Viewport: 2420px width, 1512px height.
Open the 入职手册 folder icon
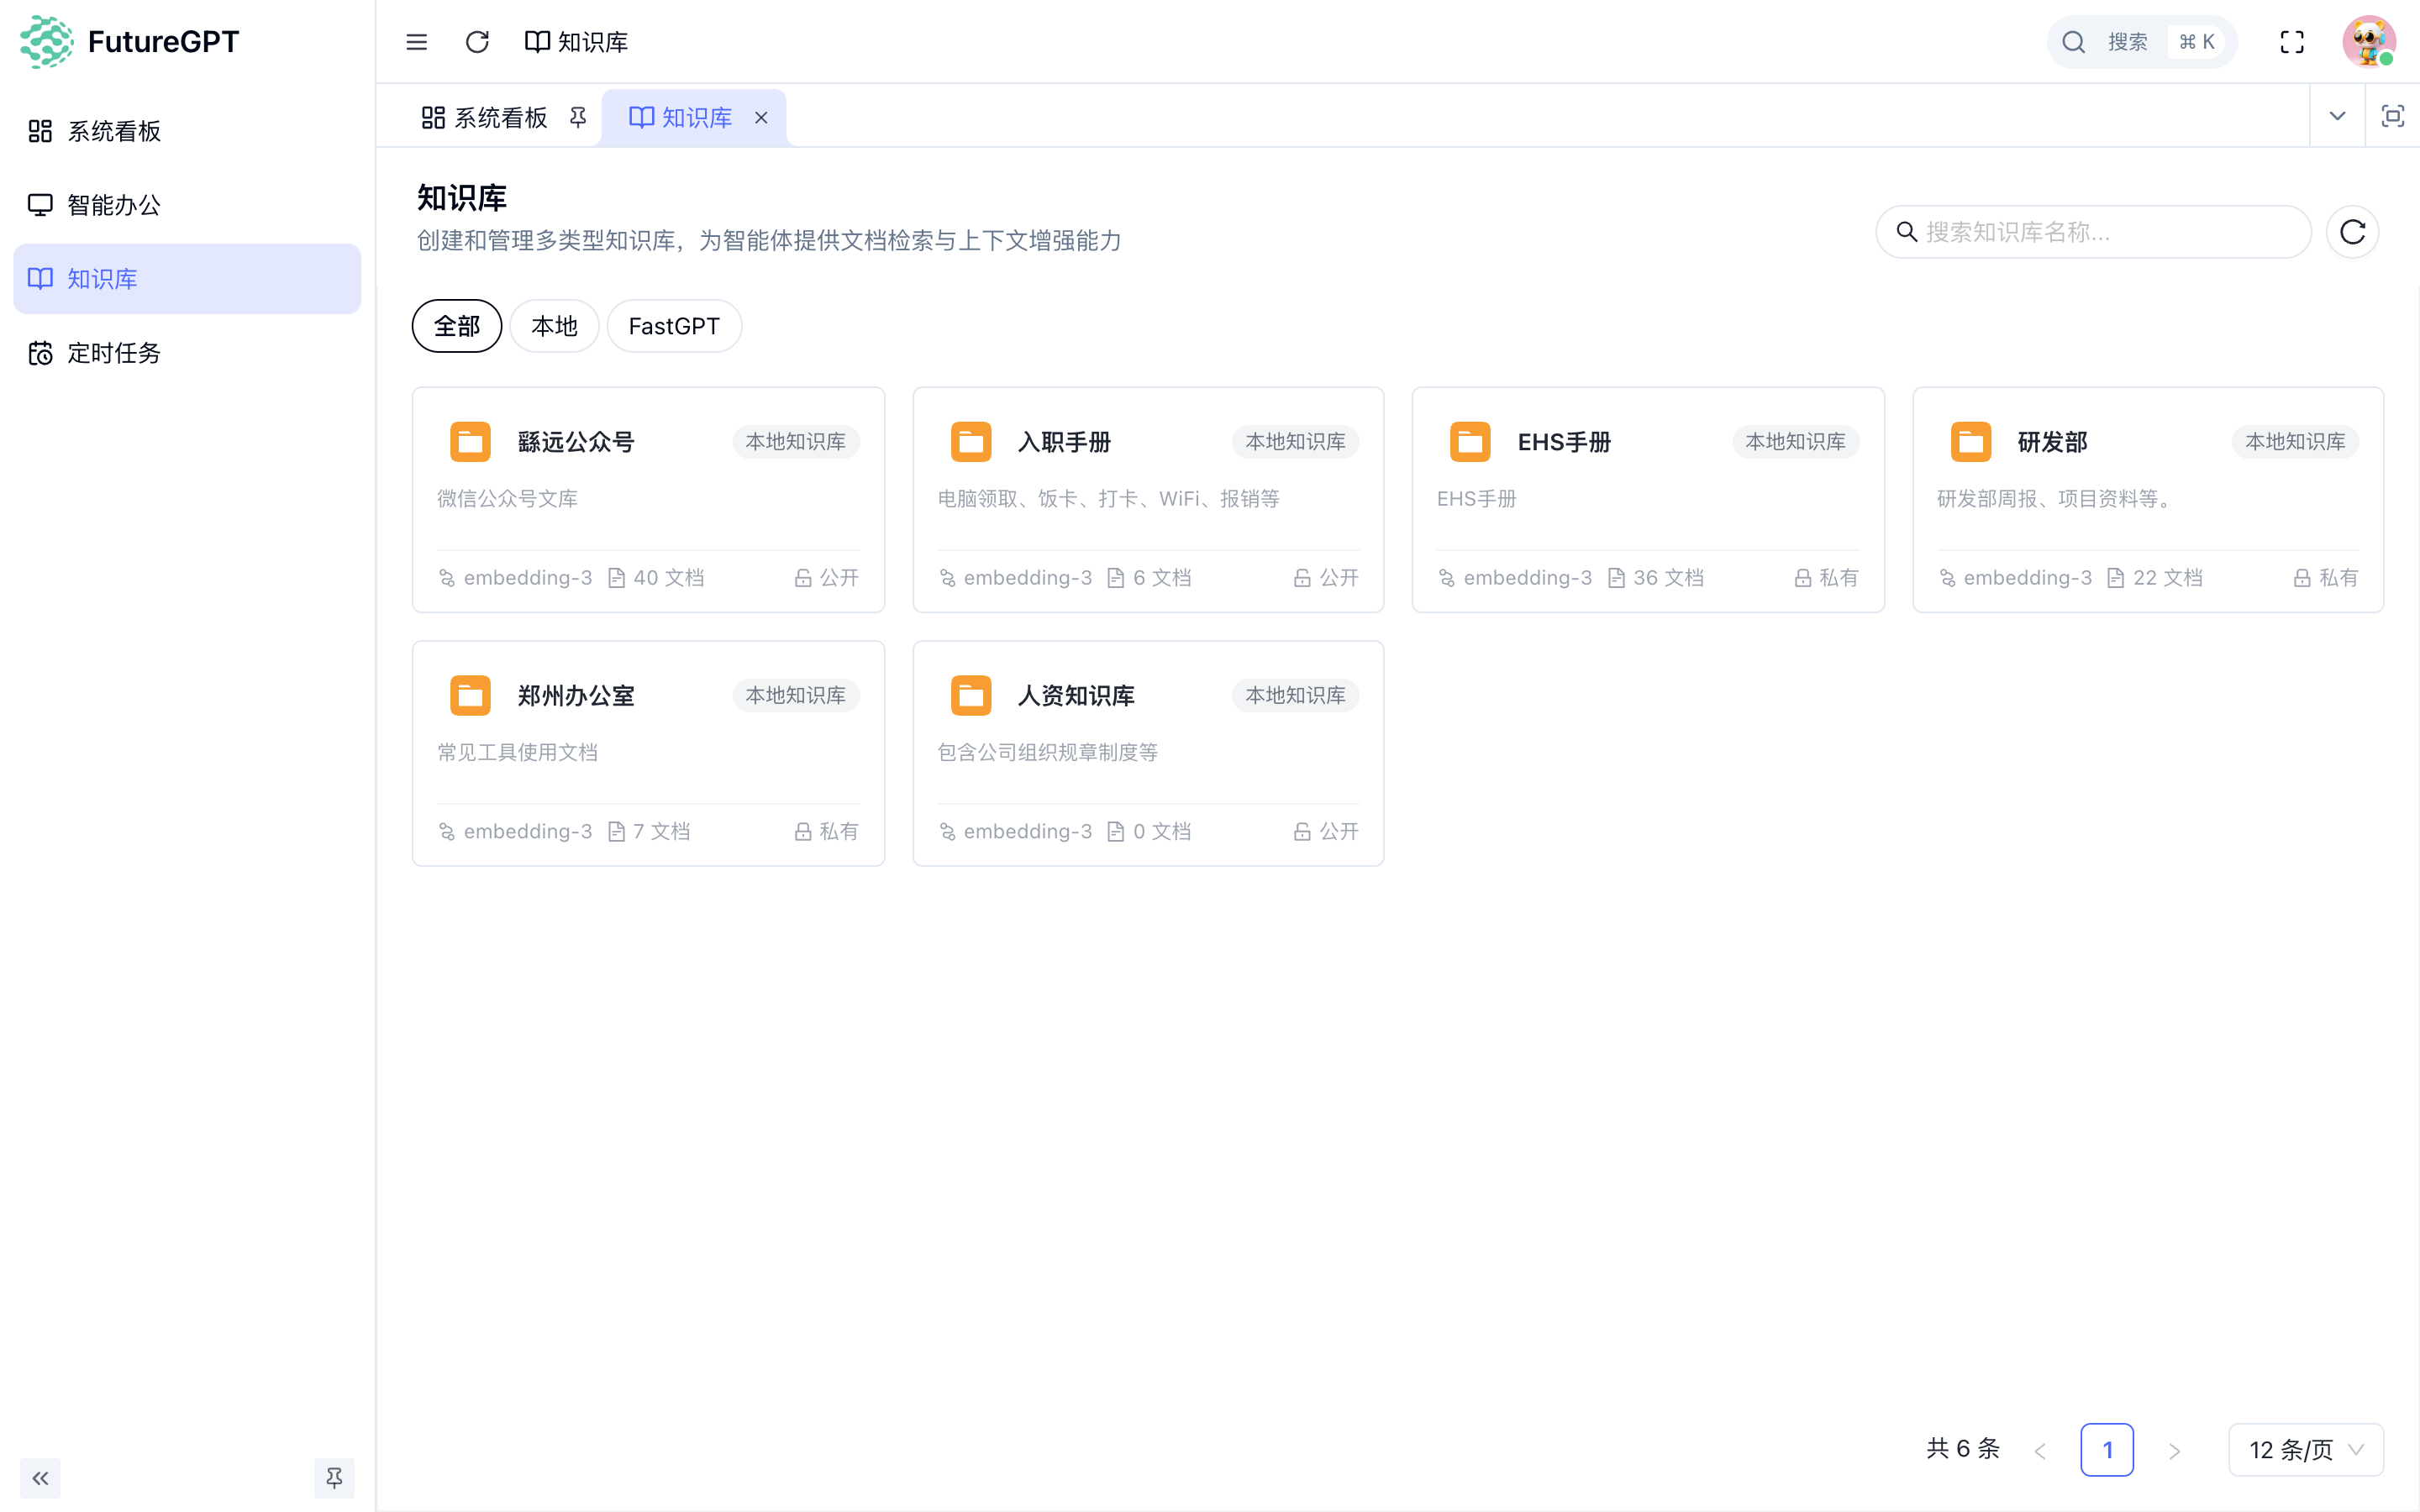[971, 442]
